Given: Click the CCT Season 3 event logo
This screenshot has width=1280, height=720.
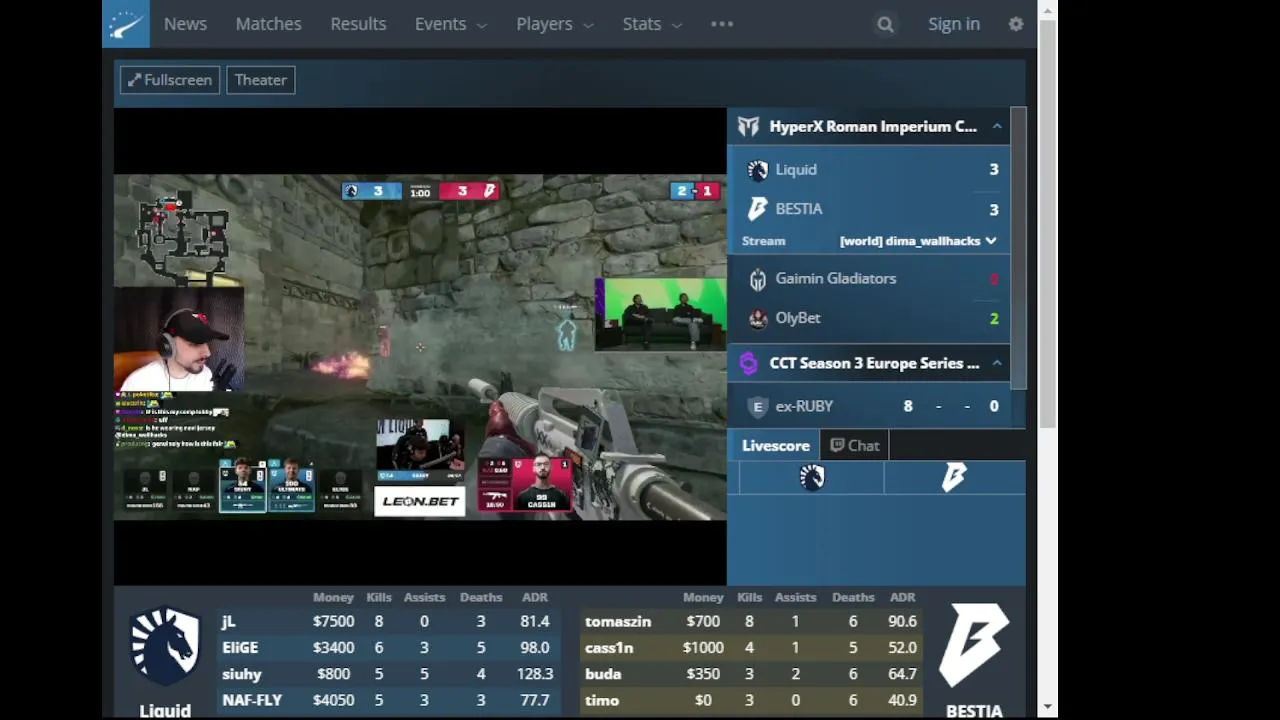Looking at the screenshot, I should (x=748, y=363).
